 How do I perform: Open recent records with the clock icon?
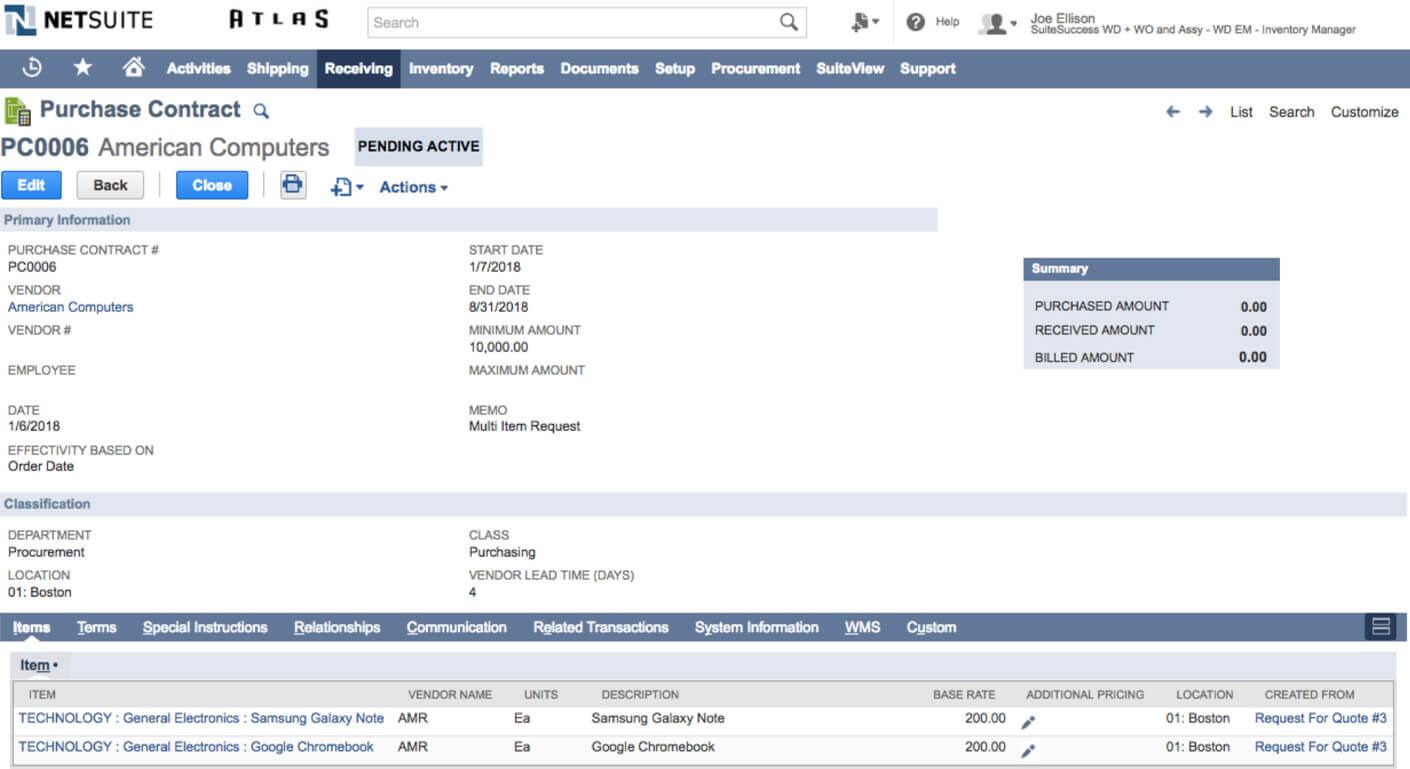point(30,68)
